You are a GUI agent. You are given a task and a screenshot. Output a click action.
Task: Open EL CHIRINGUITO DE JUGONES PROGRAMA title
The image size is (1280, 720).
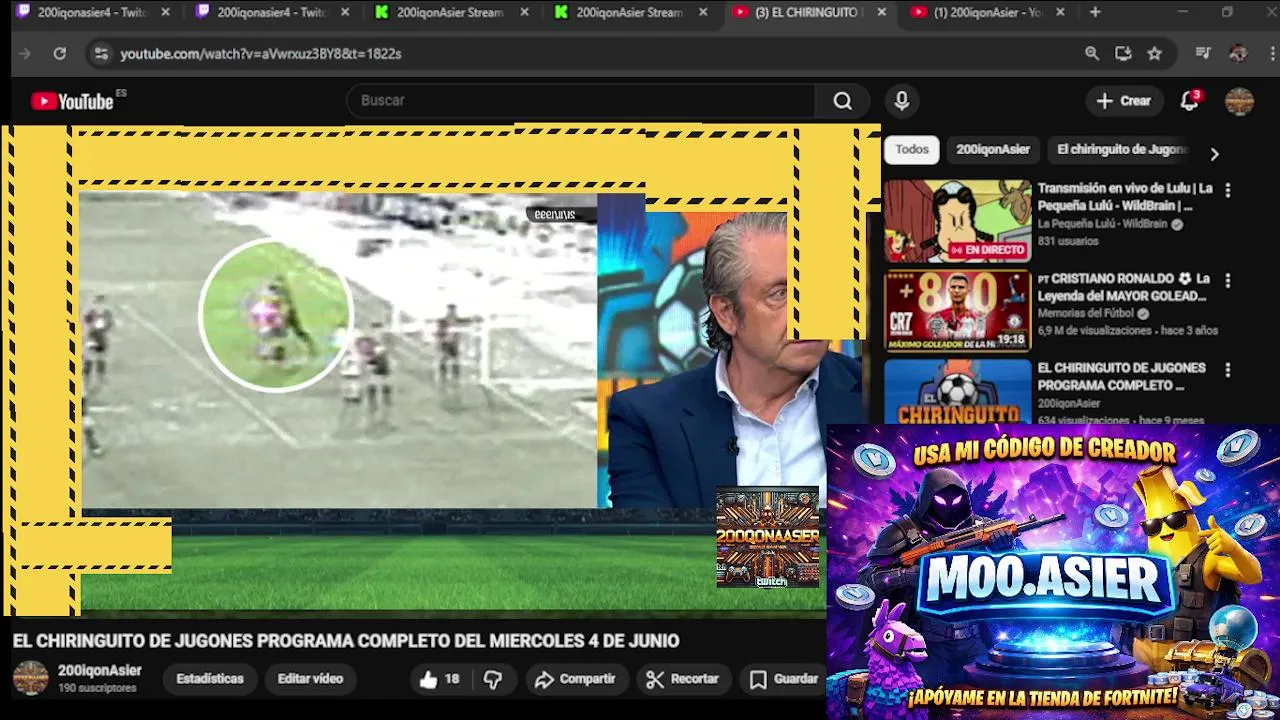(1122, 377)
